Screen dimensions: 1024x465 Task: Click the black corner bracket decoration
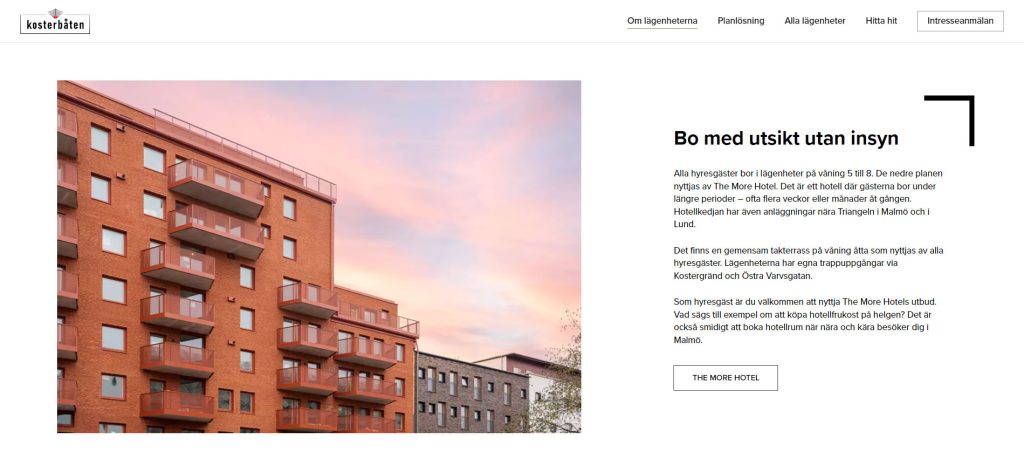pyautogui.click(x=949, y=120)
